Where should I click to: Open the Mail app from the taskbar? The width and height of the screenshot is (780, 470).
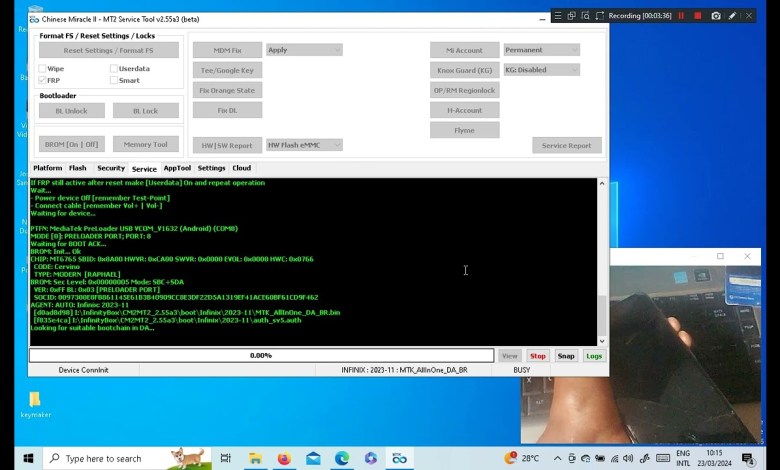pyautogui.click(x=313, y=458)
